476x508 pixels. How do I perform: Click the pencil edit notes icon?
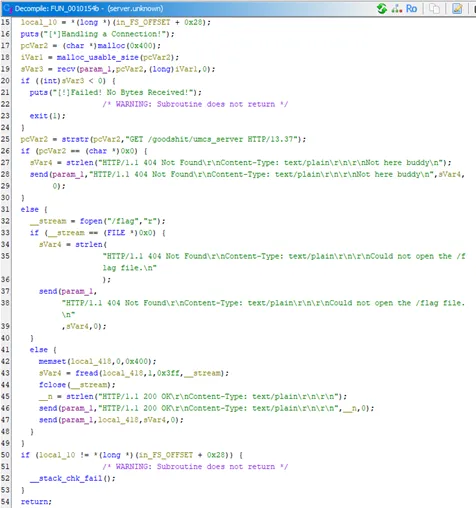[457, 9]
